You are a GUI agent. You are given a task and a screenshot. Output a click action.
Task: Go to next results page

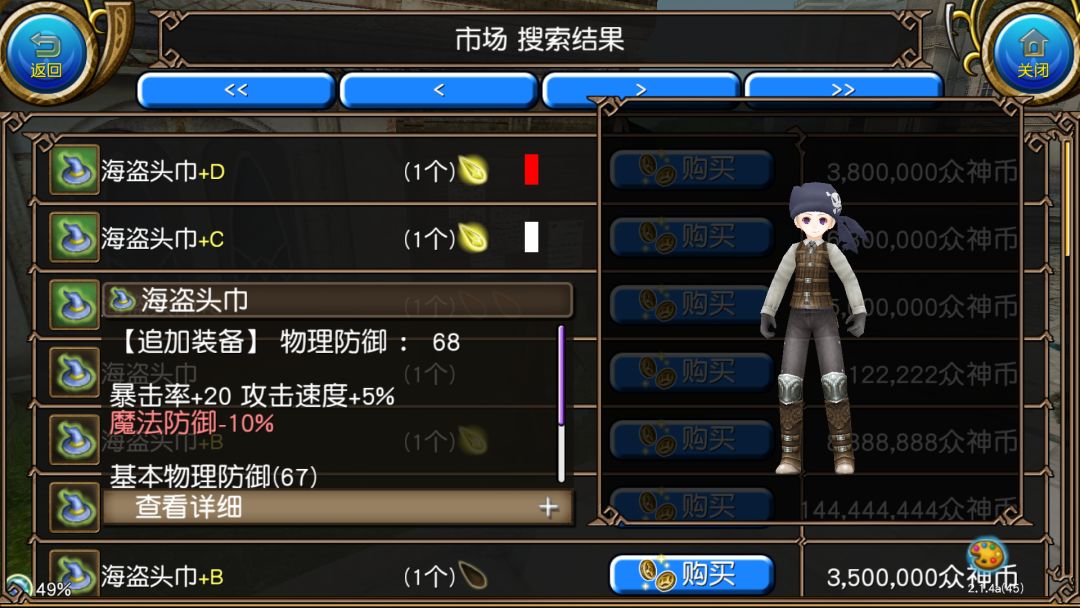(641, 90)
